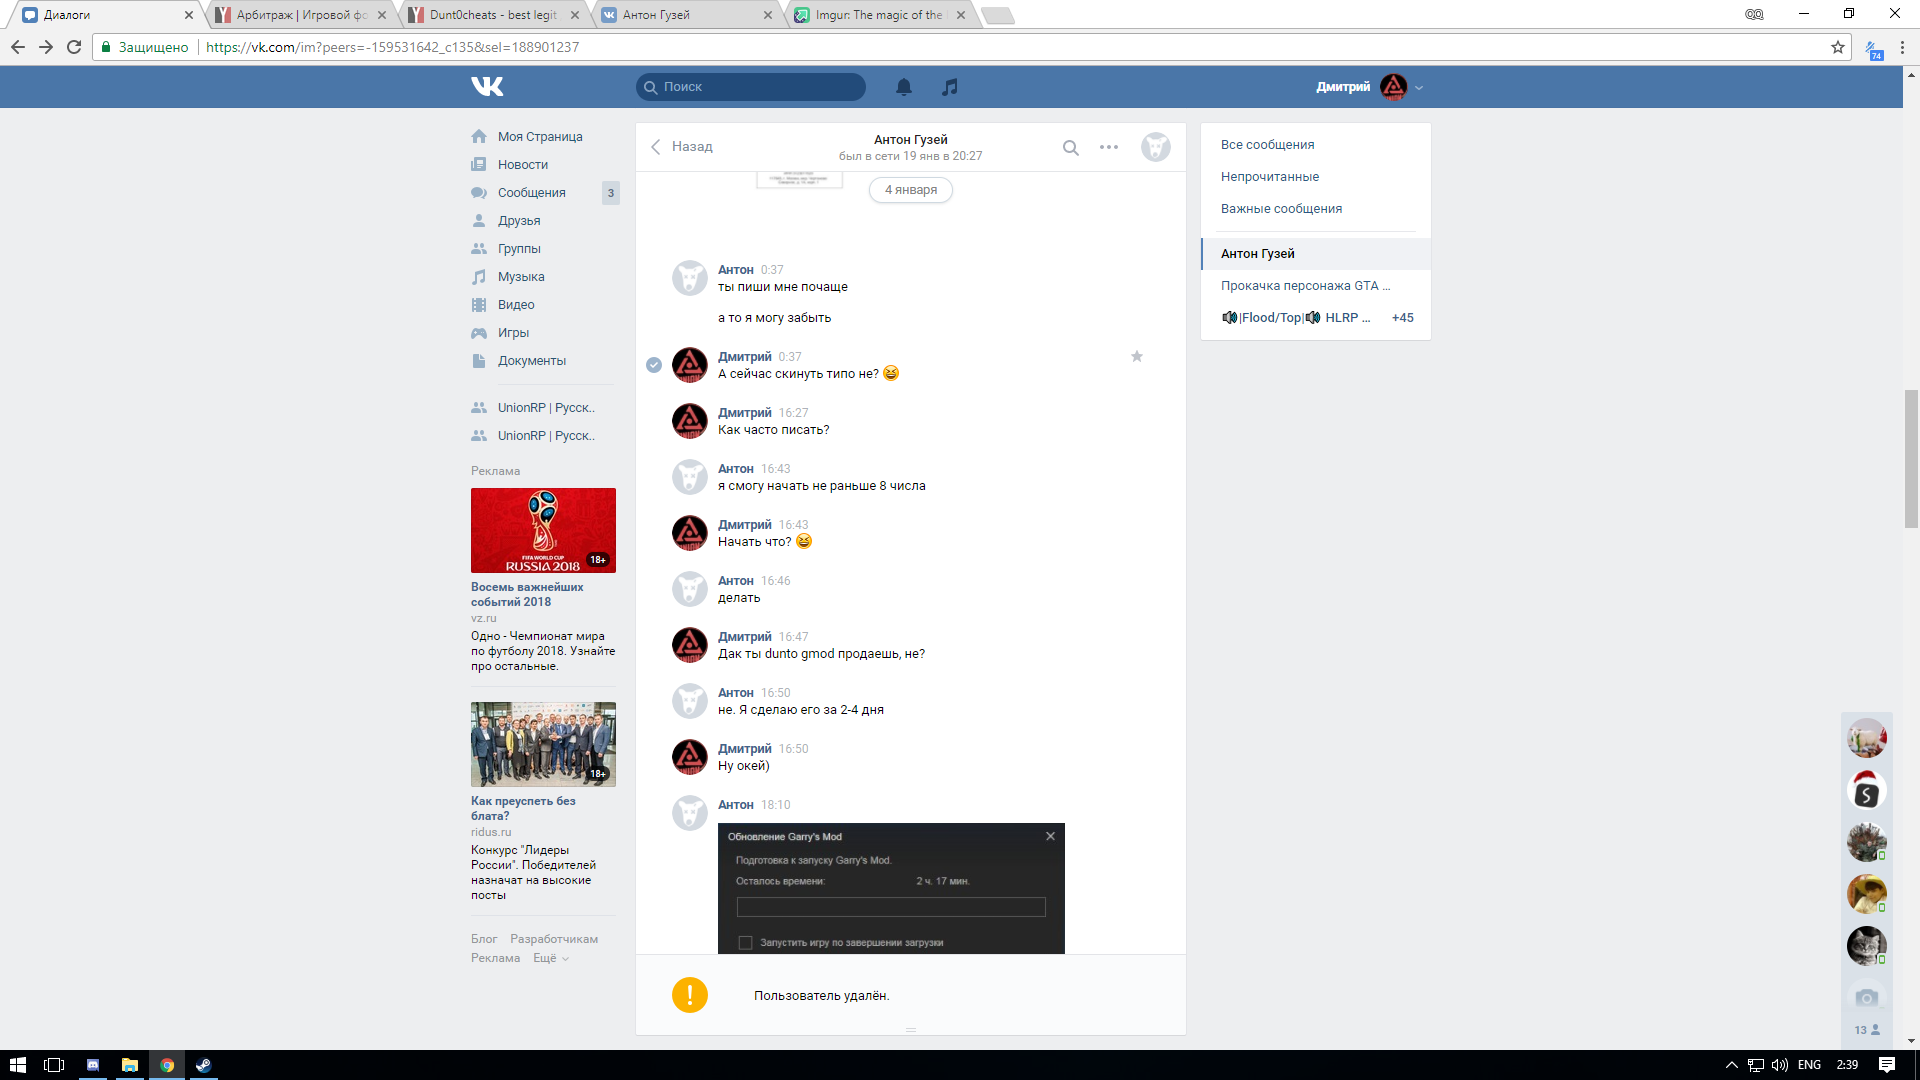Click the VK search field
The width and height of the screenshot is (1920, 1080).
(752, 87)
